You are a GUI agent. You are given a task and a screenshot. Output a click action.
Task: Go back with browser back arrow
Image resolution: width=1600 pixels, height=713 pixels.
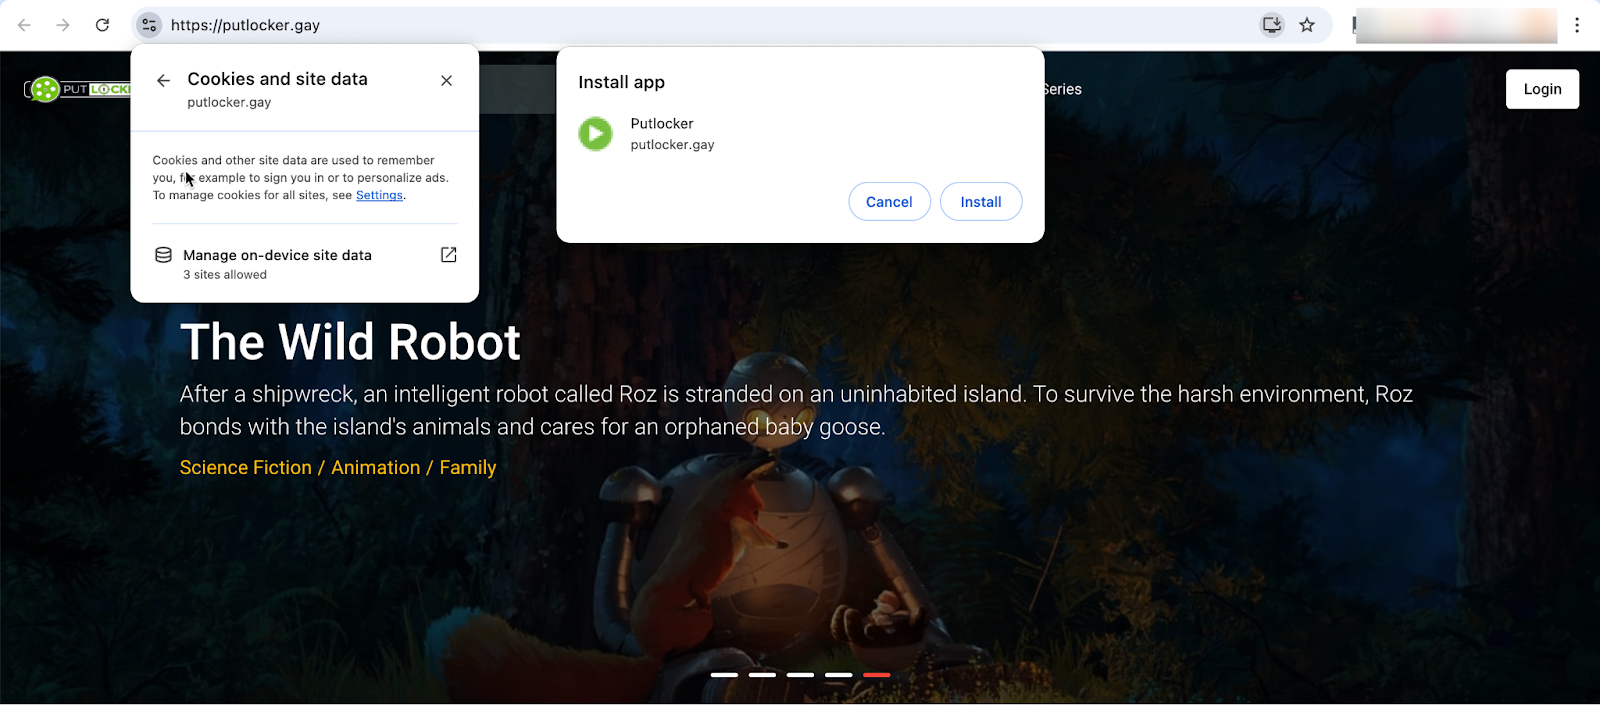(x=24, y=25)
